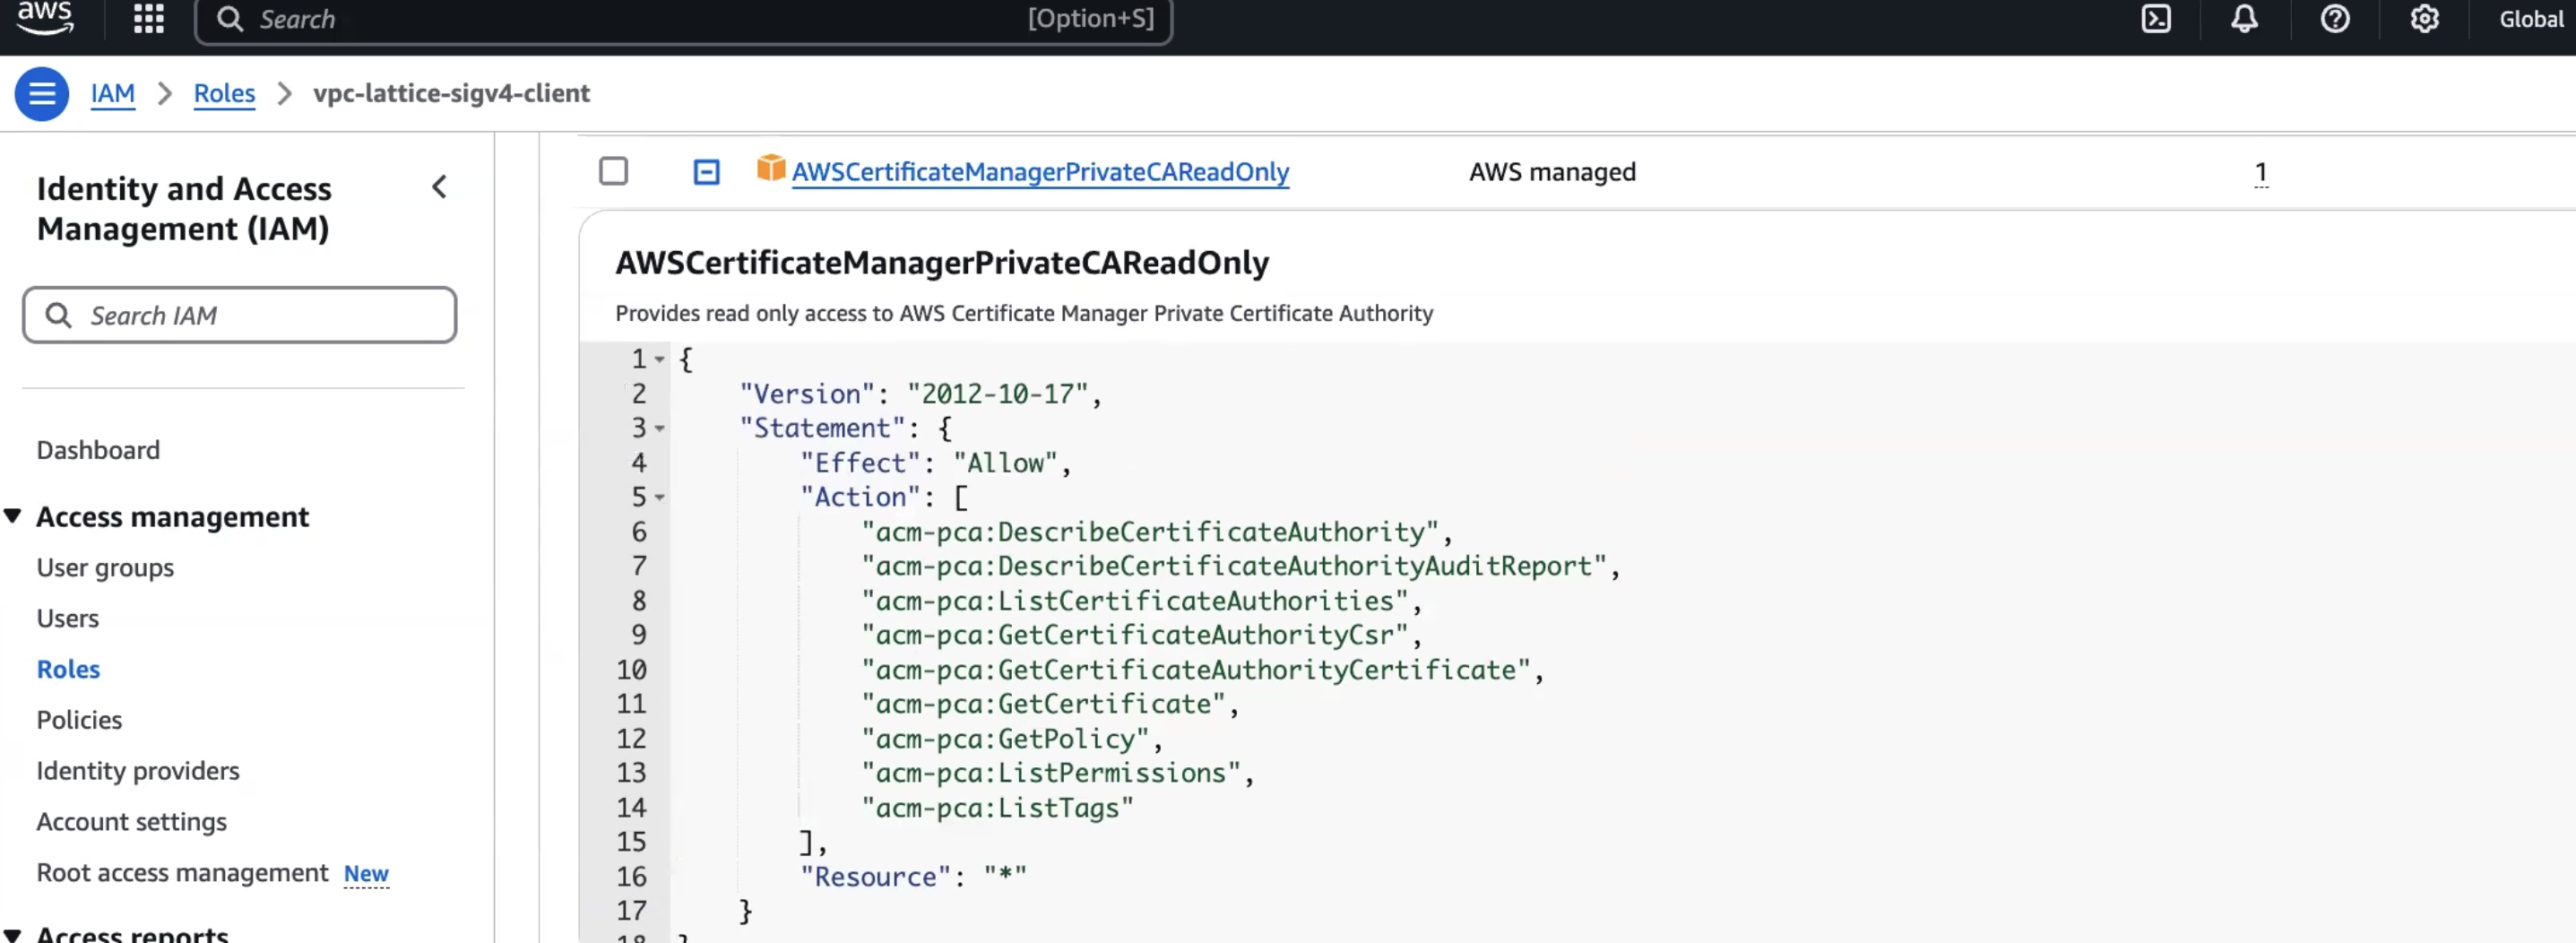2576x943 pixels.
Task: Open the Global region dropdown
Action: 2531,19
